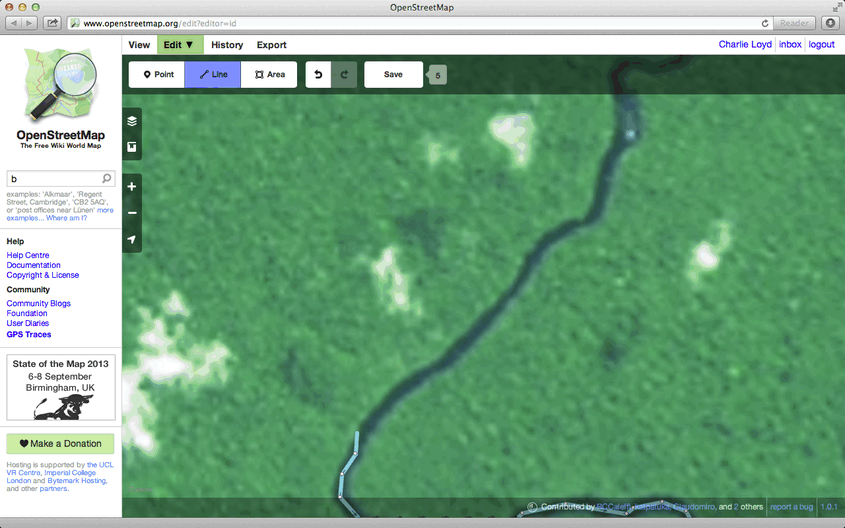Image resolution: width=845 pixels, height=528 pixels.
Task: Zoom in with the plus button
Action: 132,187
